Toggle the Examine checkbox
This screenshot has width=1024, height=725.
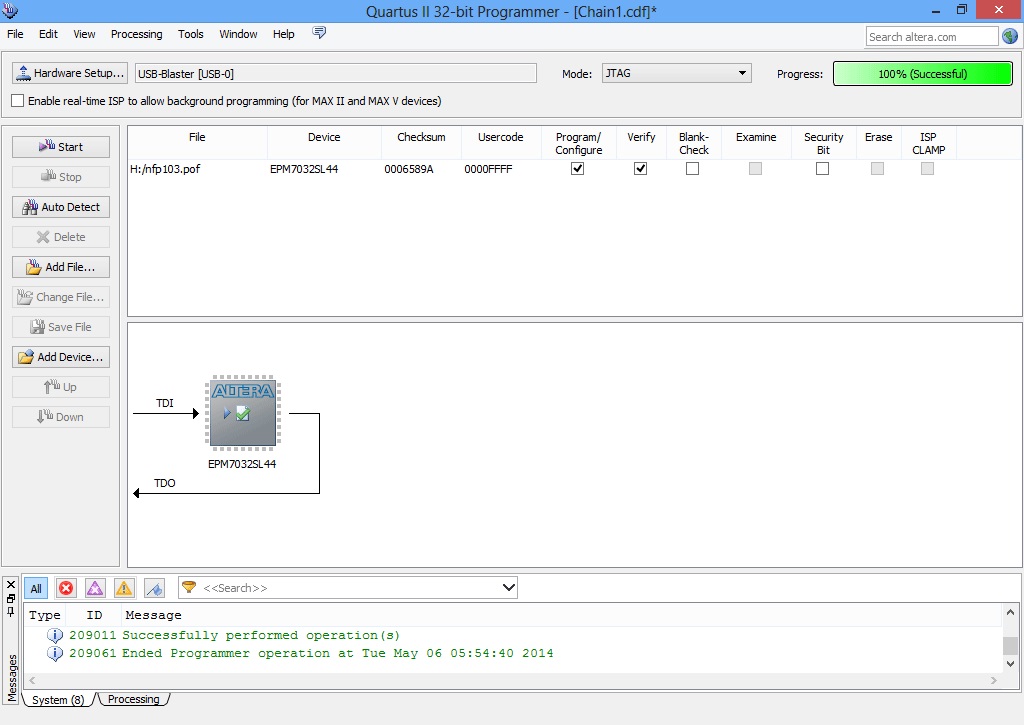[x=756, y=169]
